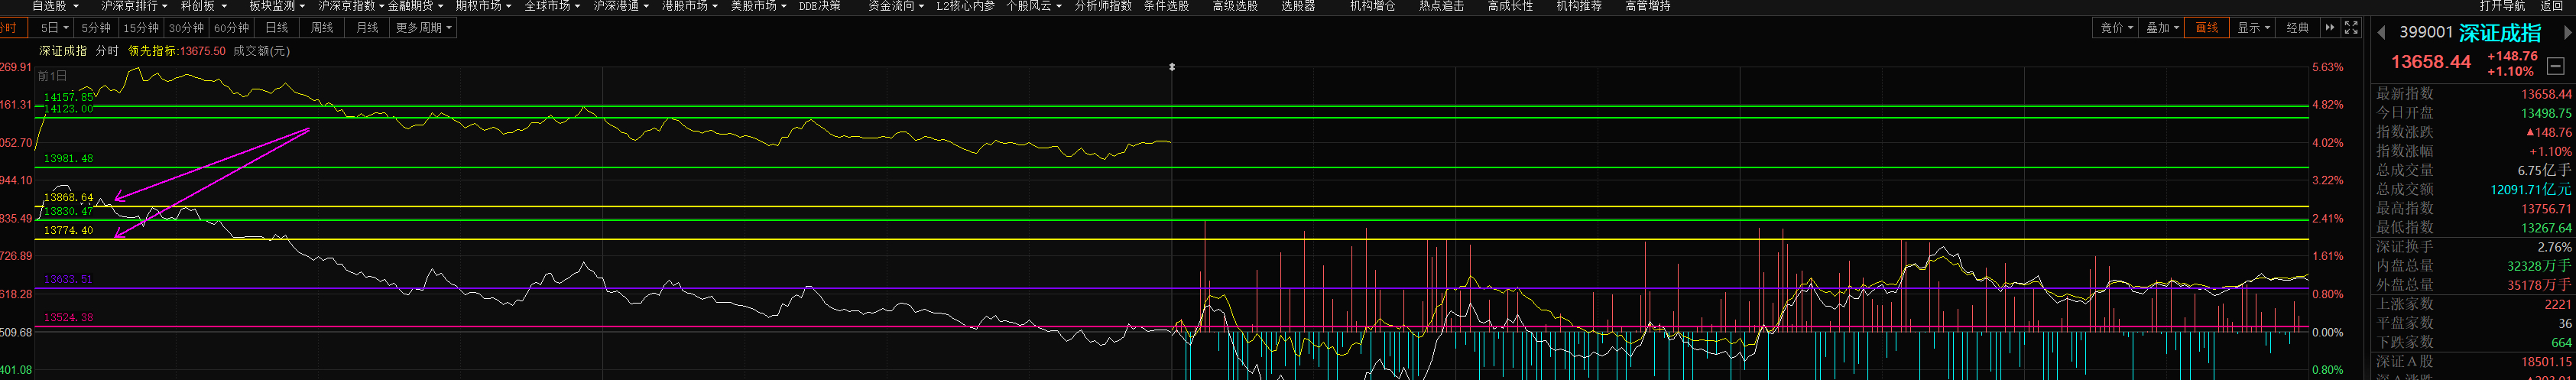
Task: Open the DDE决策 menu item
Action: (820, 6)
